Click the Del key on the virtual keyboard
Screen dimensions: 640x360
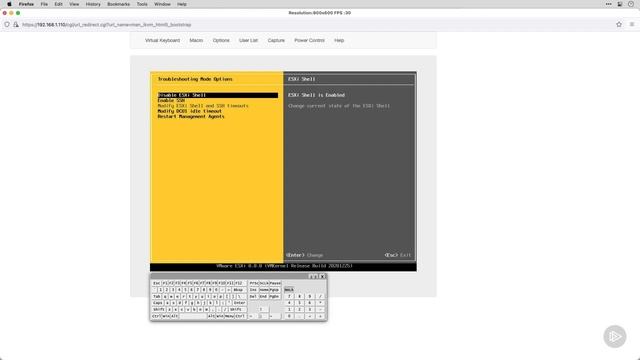[x=254, y=296]
